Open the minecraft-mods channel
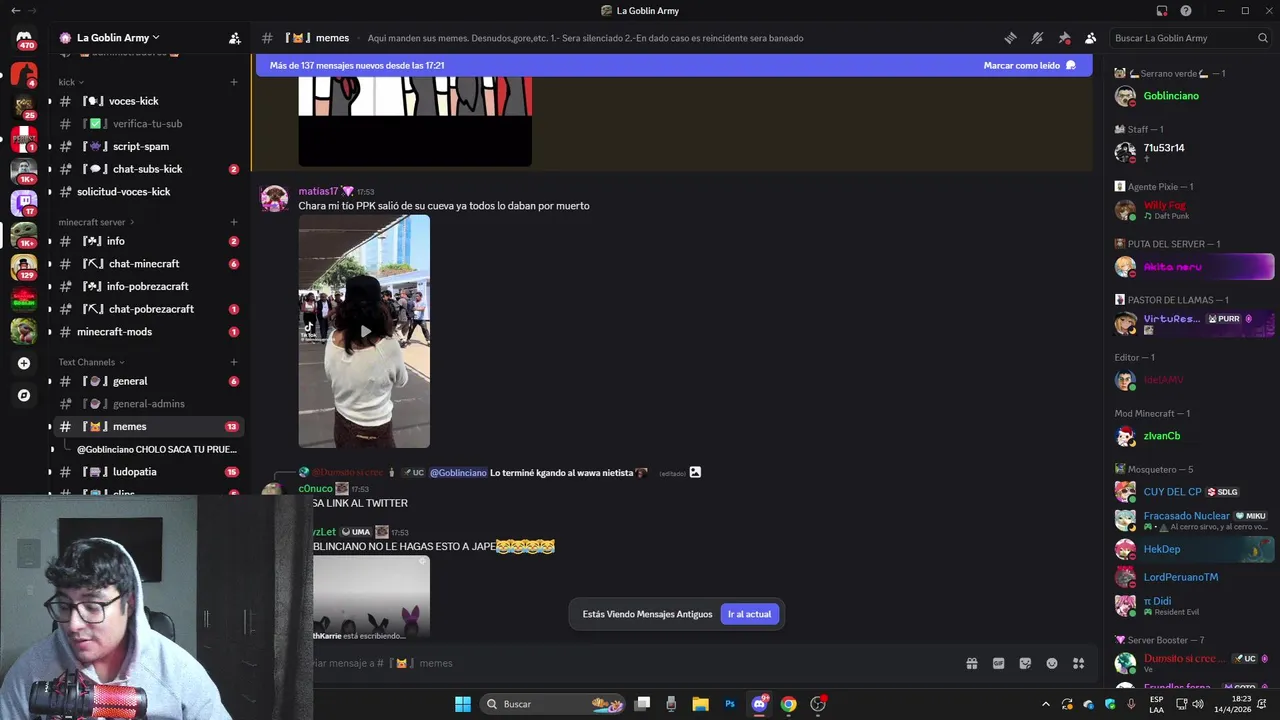 [147, 332]
